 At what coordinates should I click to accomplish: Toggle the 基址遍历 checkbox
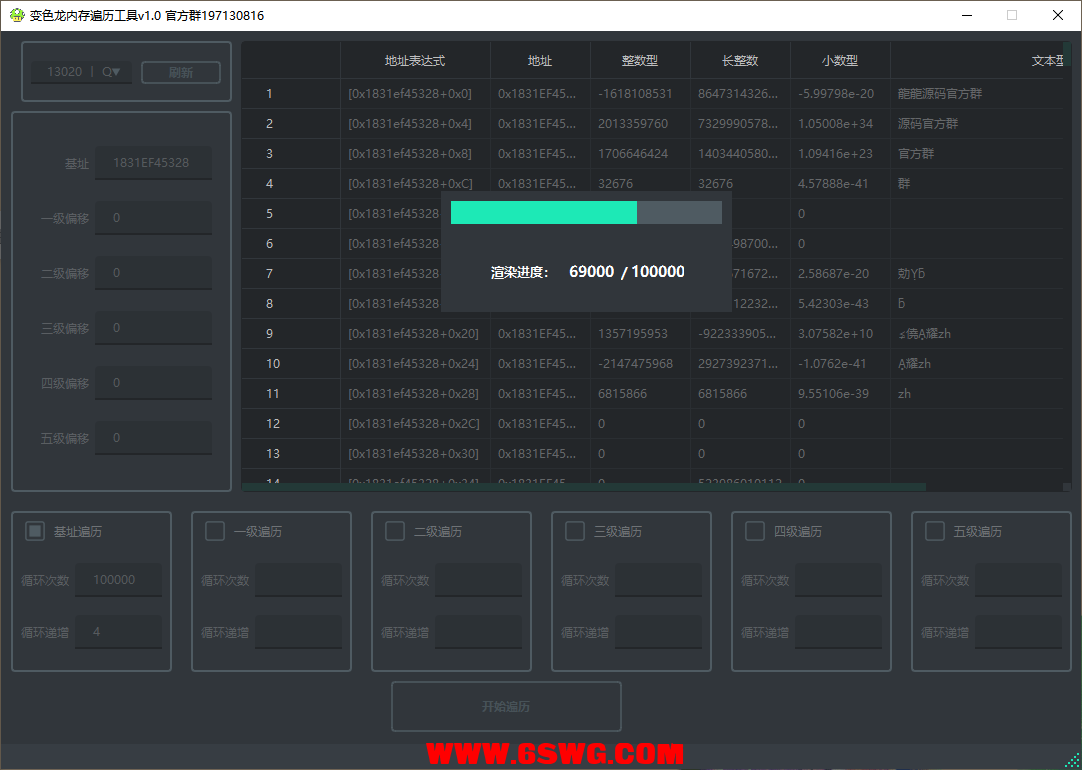pos(36,531)
